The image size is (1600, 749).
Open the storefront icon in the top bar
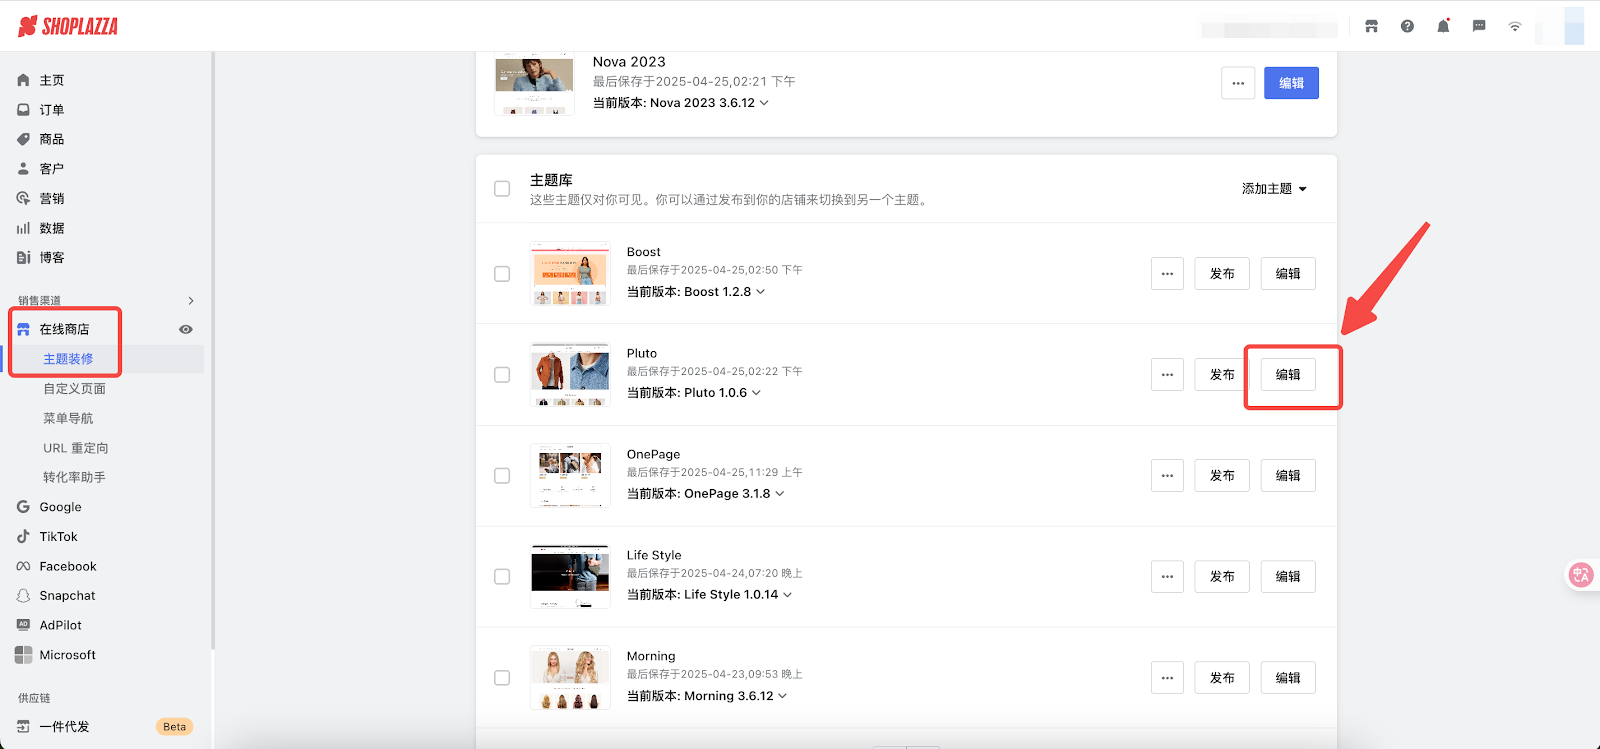[1371, 26]
